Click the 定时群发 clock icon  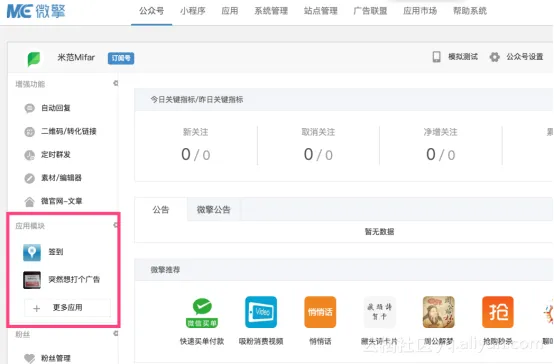tap(29, 155)
